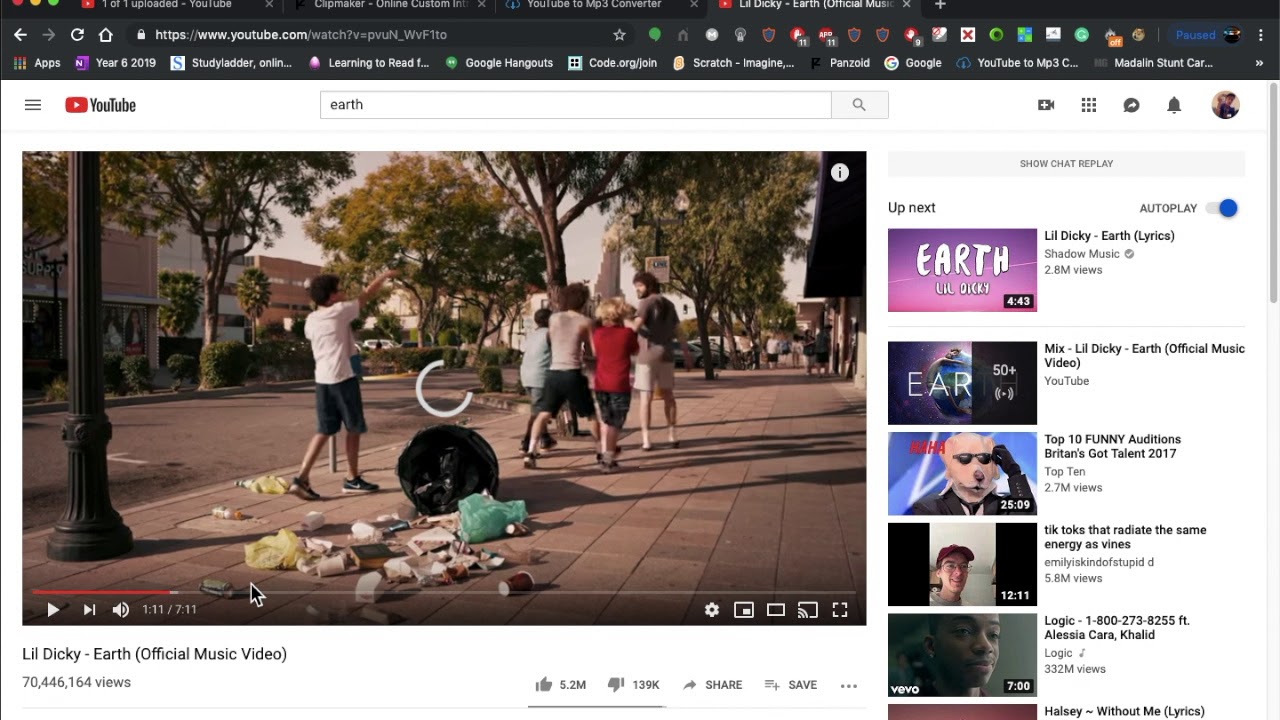Open Logic 1-800-273-8255 video title
The image size is (1280, 720).
pyautogui.click(x=1117, y=628)
